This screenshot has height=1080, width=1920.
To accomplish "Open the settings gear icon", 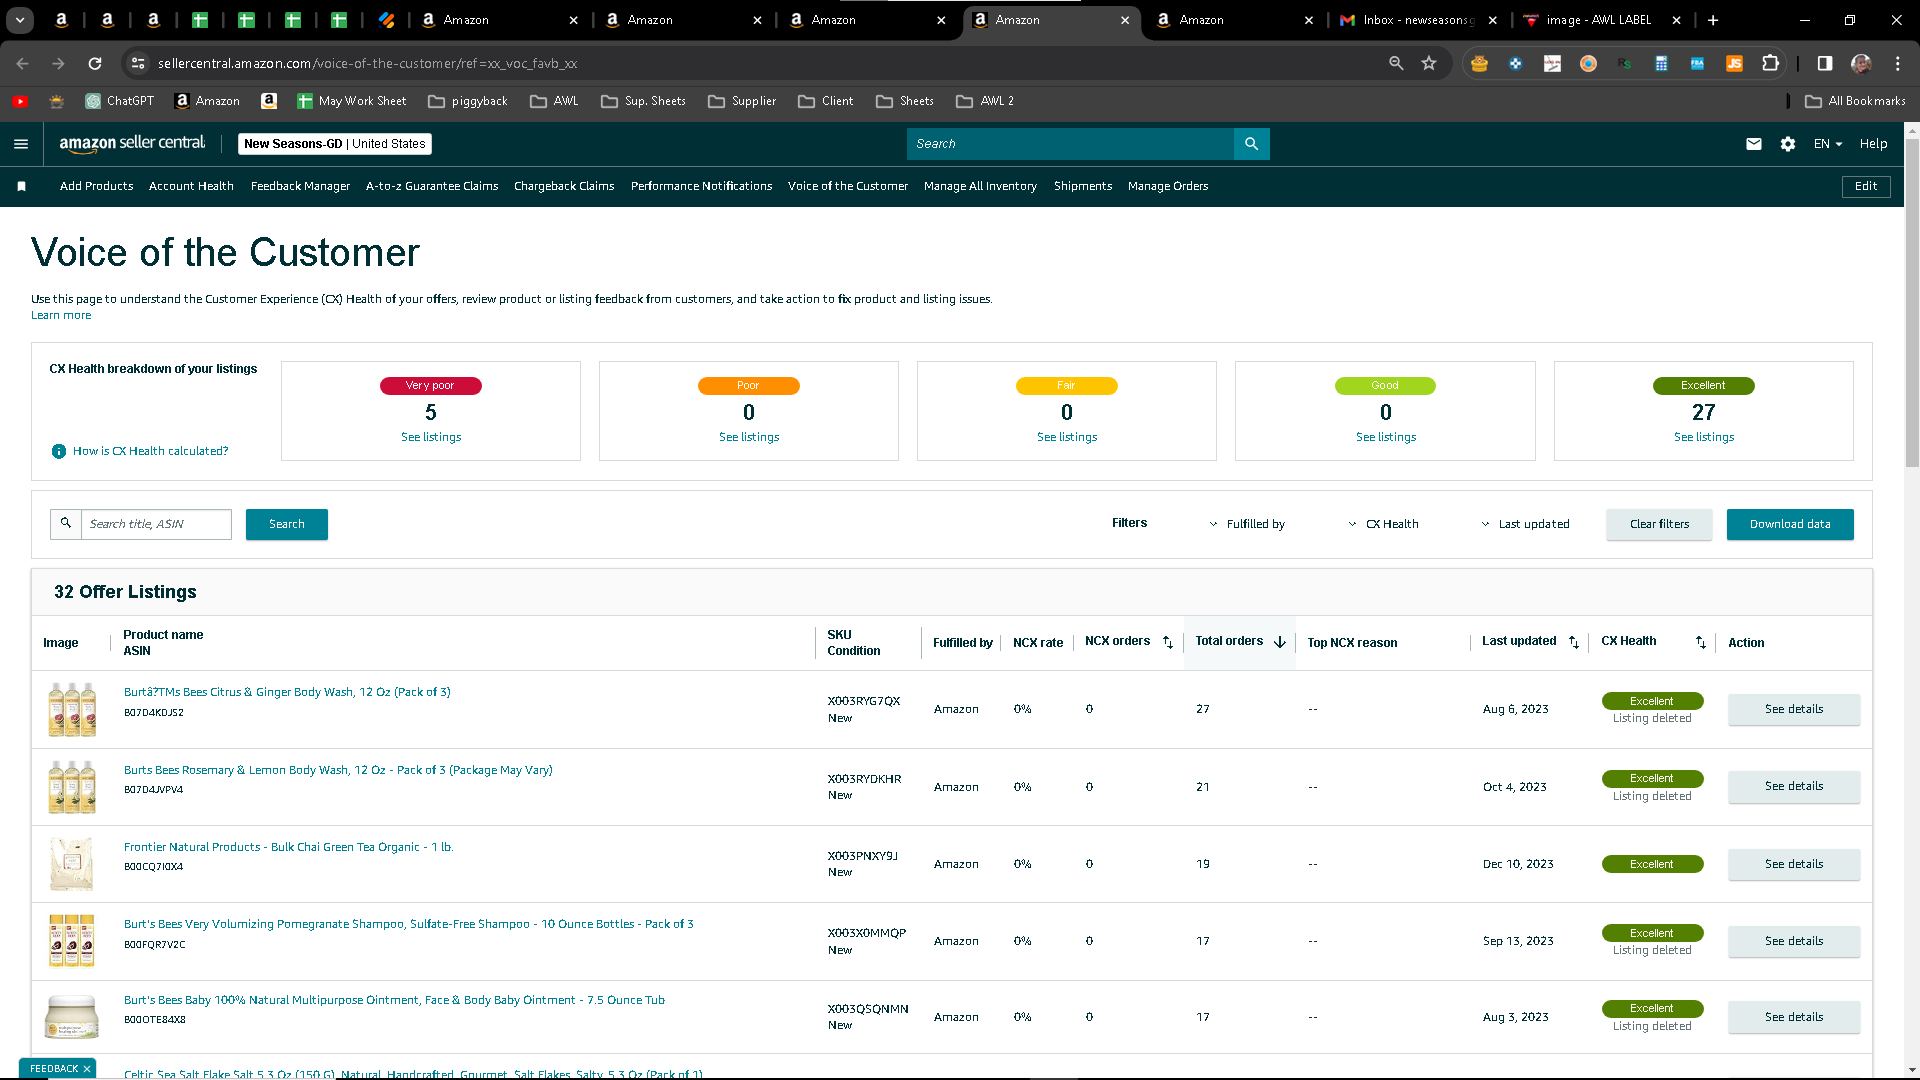I will click(x=1788, y=144).
